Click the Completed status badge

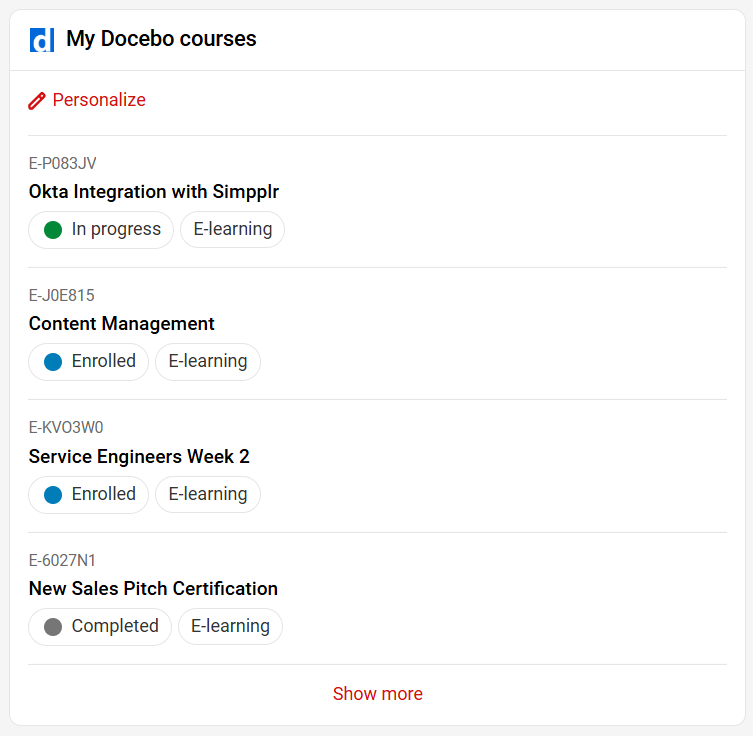coord(100,627)
